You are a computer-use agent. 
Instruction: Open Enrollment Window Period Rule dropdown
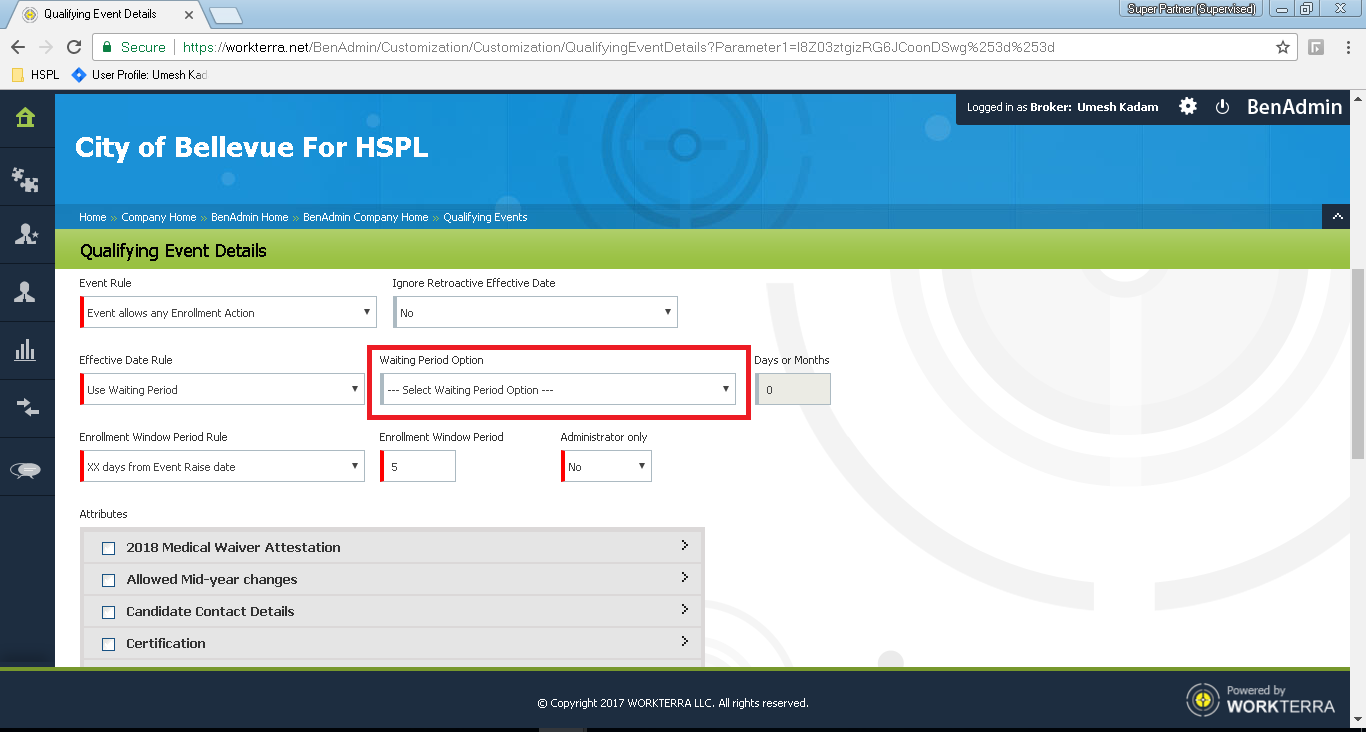click(222, 466)
